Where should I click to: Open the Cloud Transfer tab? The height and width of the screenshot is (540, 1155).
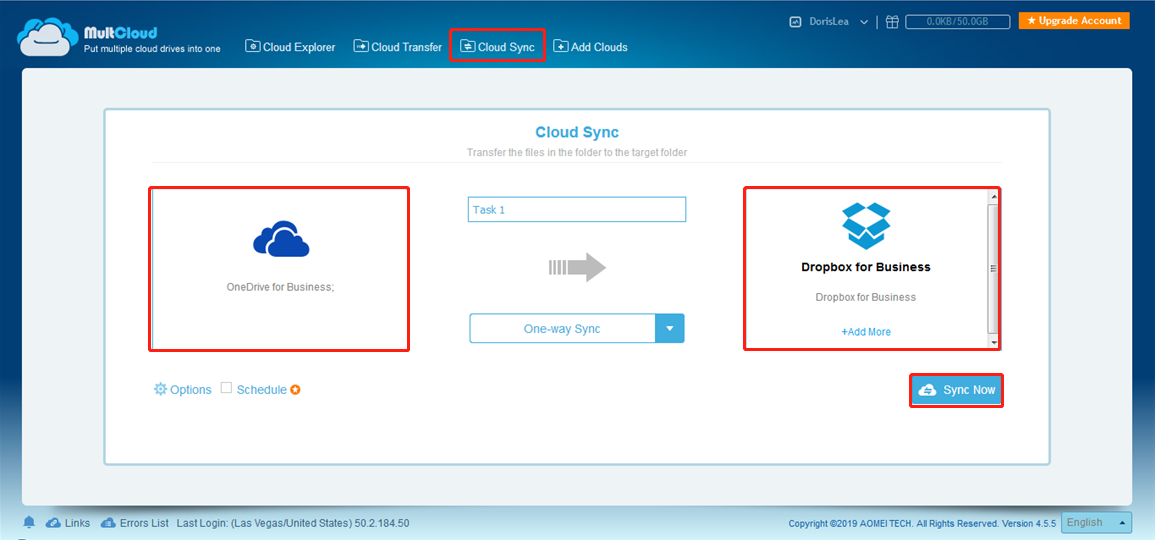point(398,46)
